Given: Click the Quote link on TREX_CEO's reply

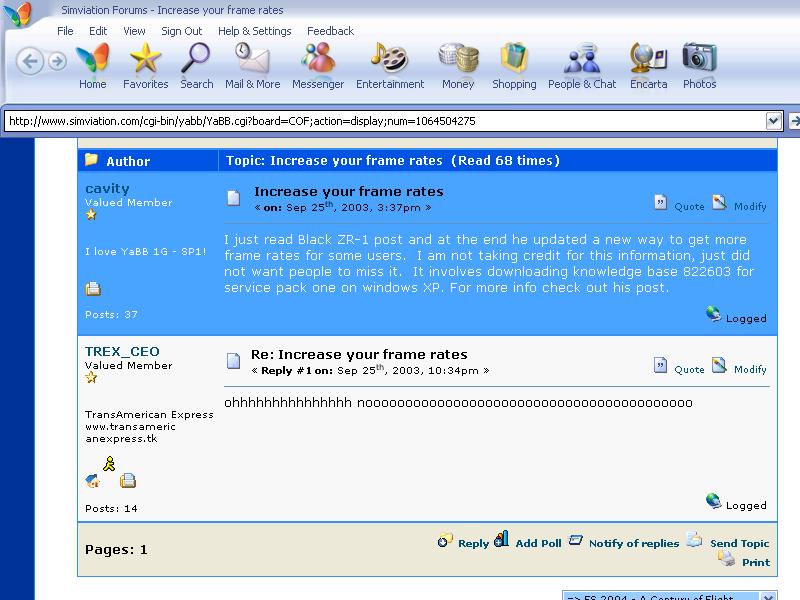Looking at the screenshot, I should (x=689, y=369).
